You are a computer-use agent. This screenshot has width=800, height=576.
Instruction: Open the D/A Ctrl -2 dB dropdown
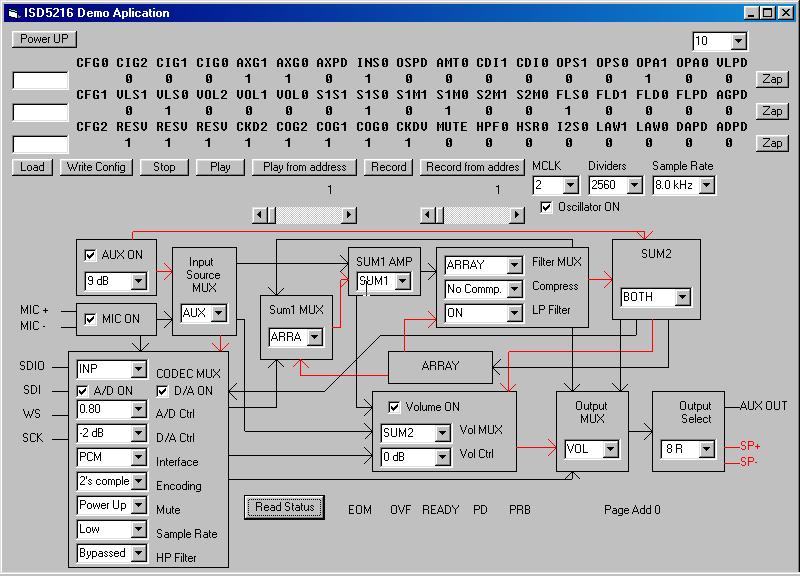[x=138, y=433]
